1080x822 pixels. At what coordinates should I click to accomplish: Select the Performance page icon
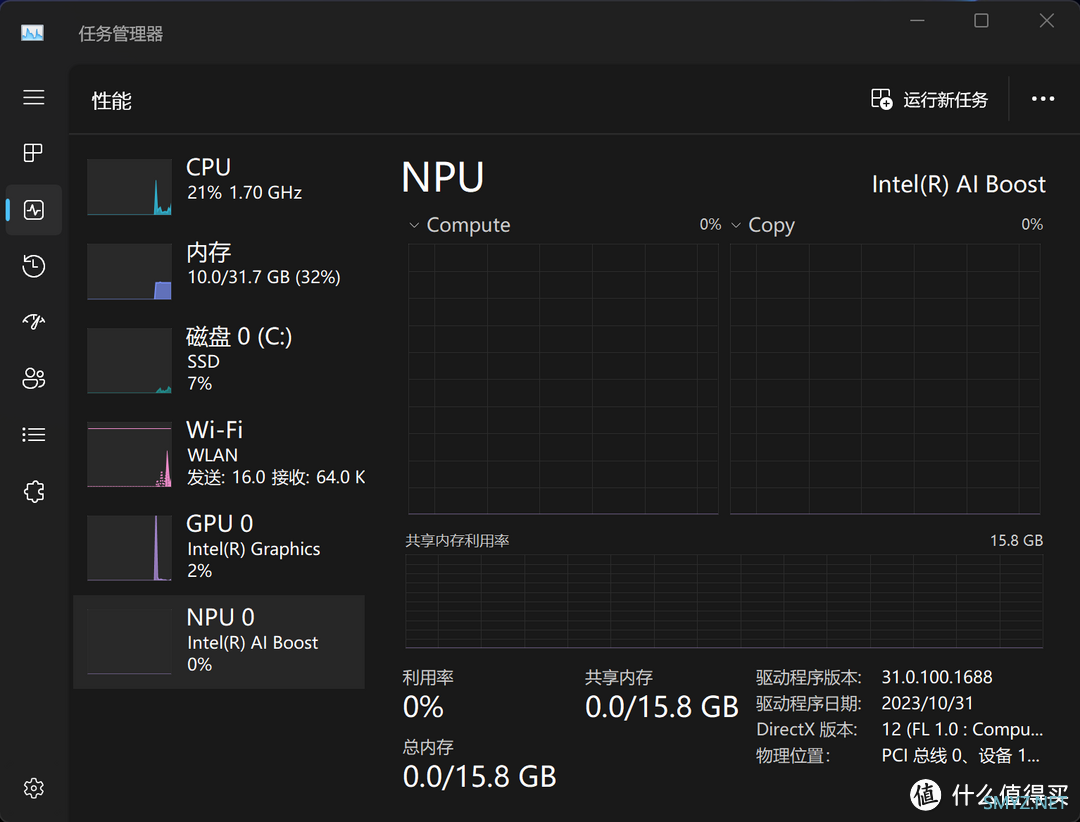point(34,209)
